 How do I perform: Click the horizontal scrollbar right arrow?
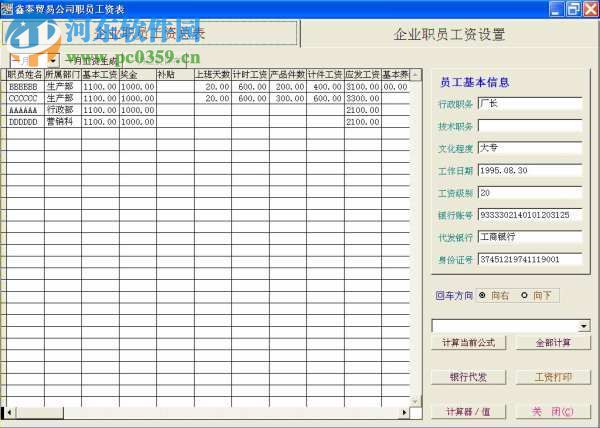tap(404, 413)
